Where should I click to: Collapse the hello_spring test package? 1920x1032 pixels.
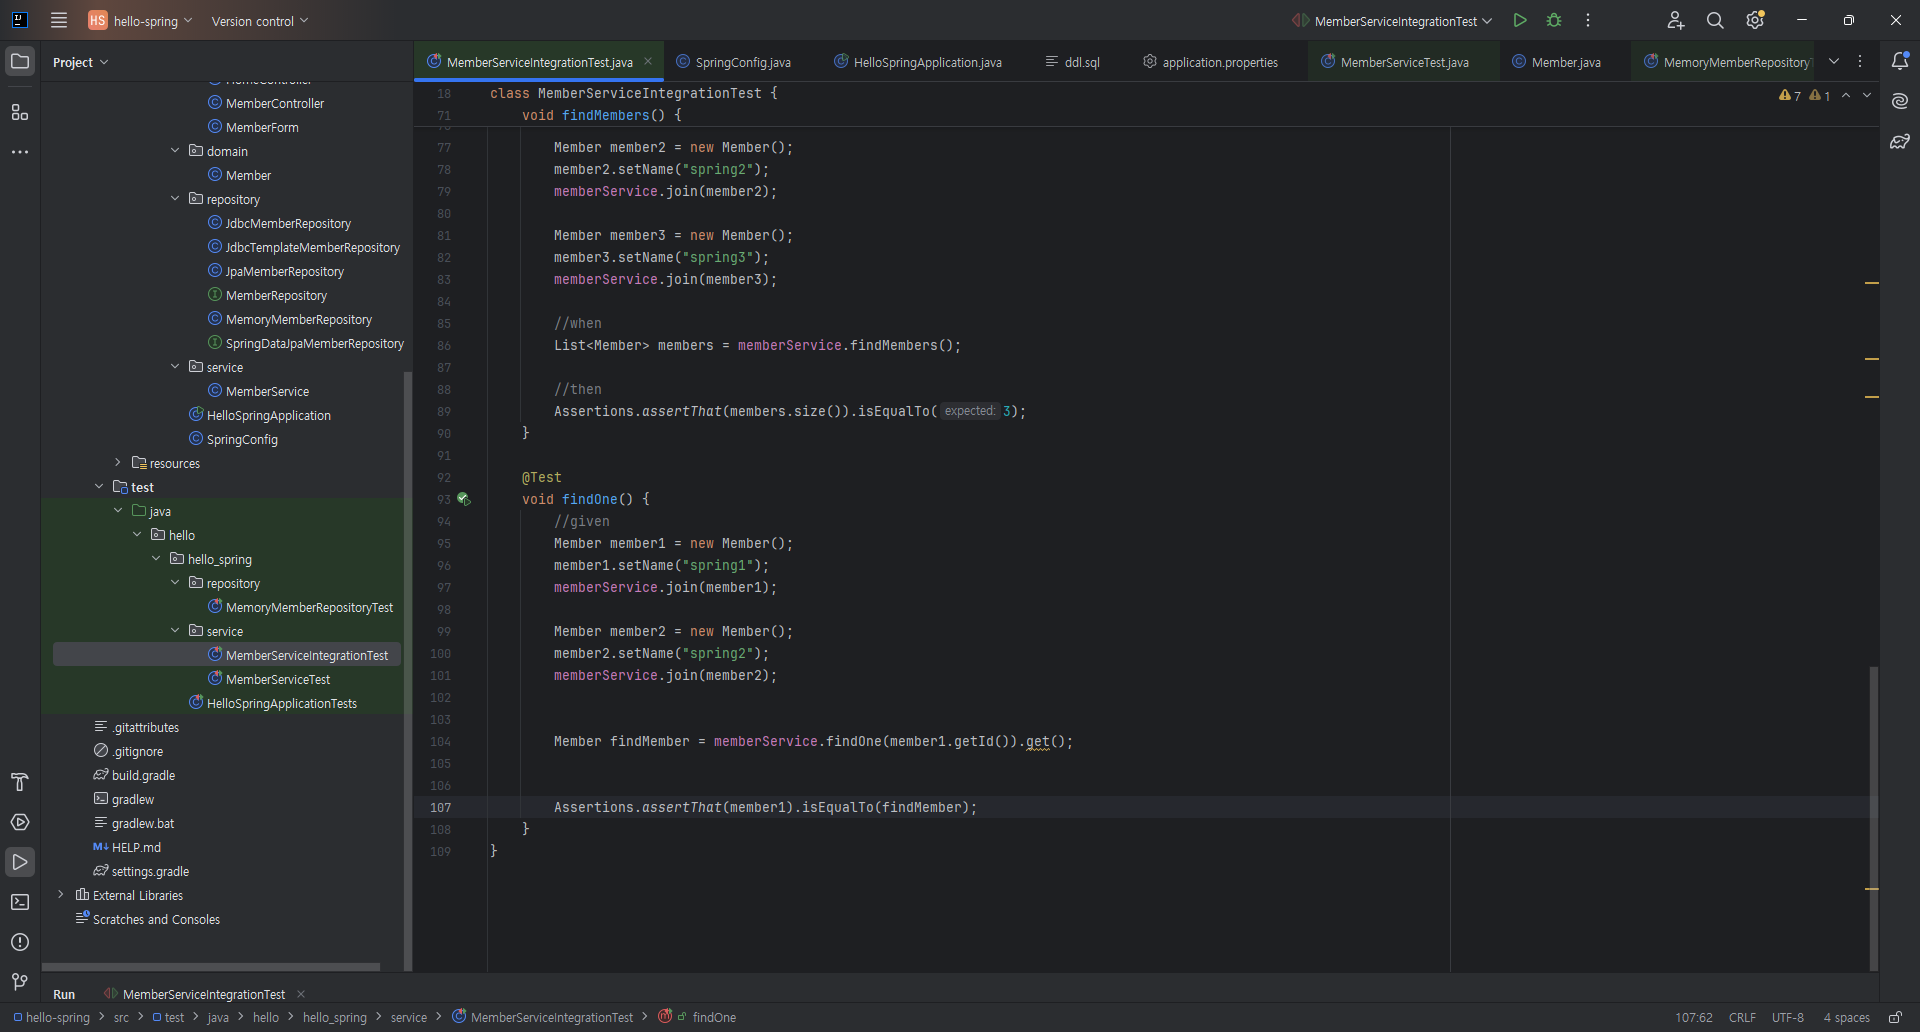[x=156, y=559]
